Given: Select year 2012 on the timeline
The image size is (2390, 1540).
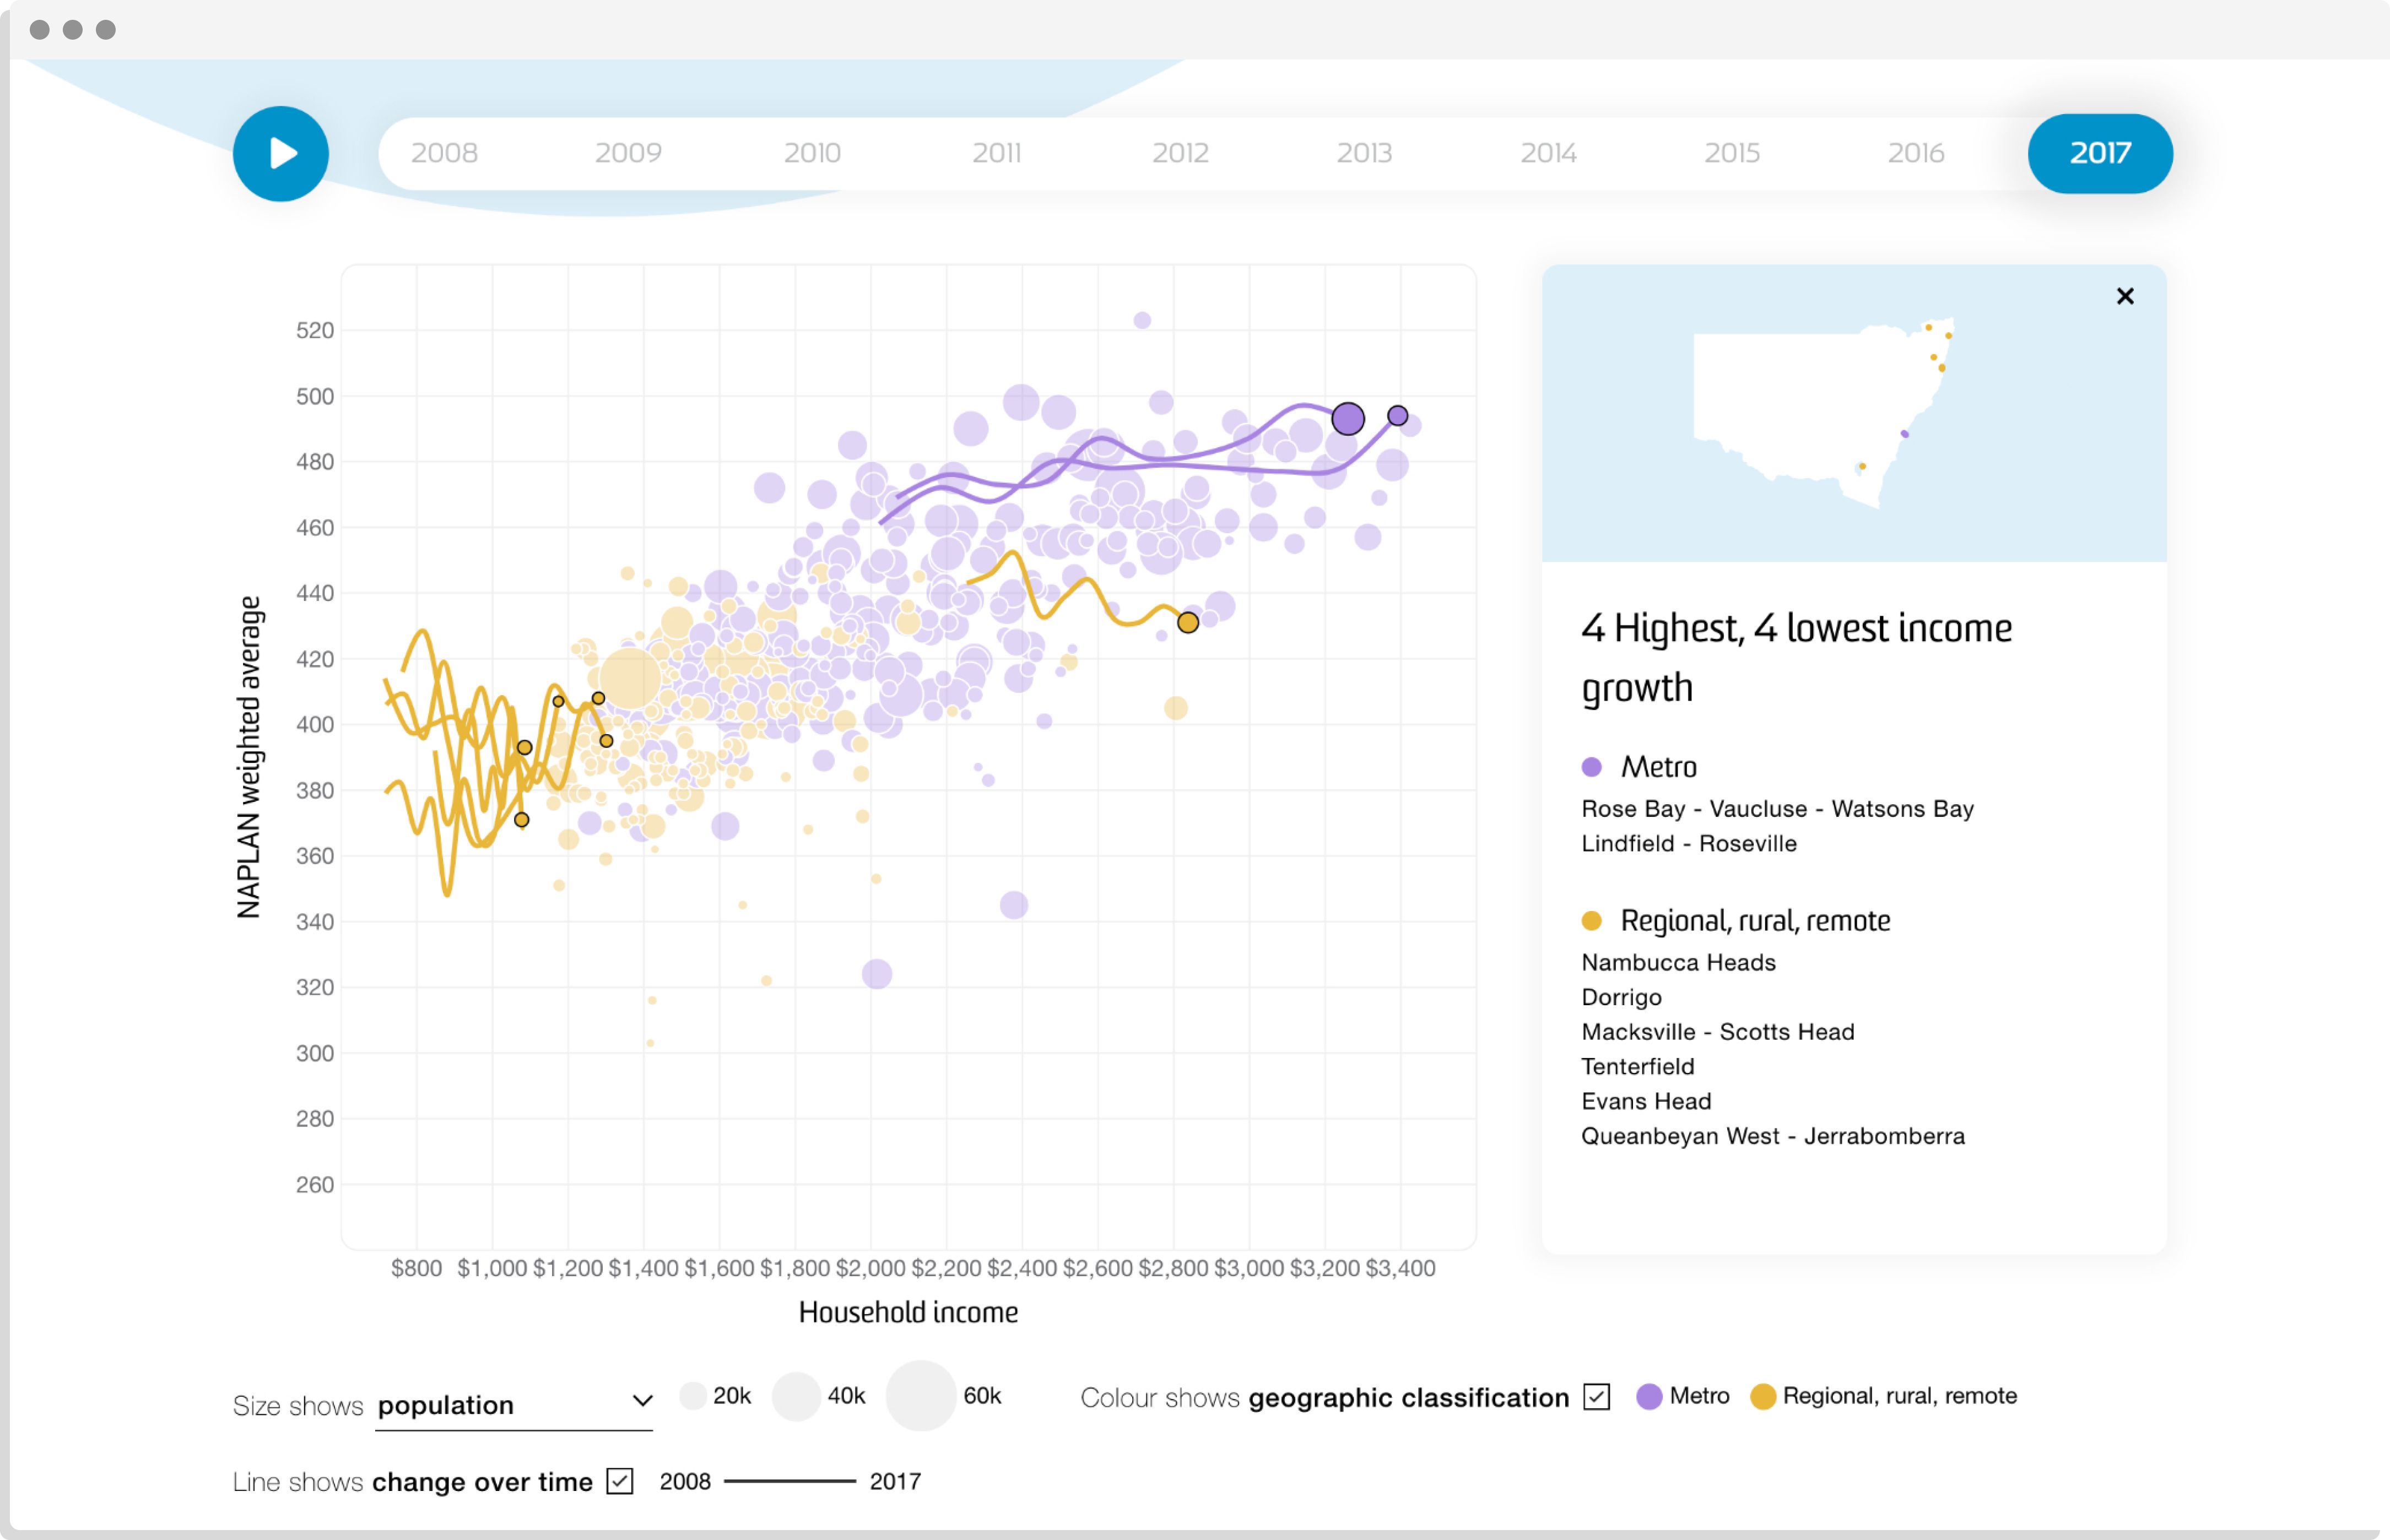Looking at the screenshot, I should coord(1182,153).
